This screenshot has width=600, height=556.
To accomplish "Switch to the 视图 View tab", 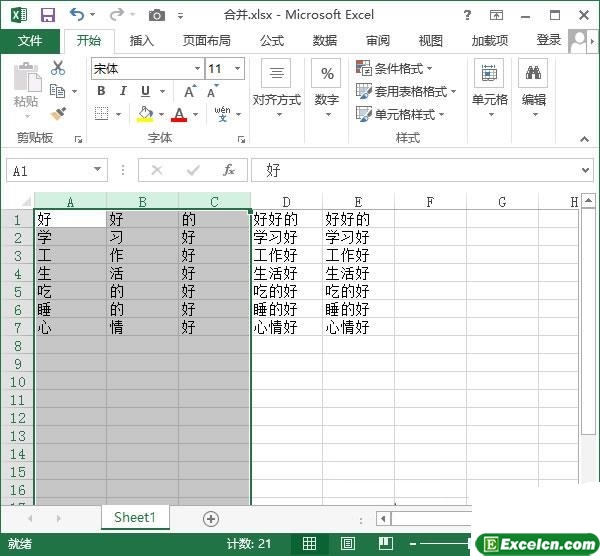I will [431, 41].
